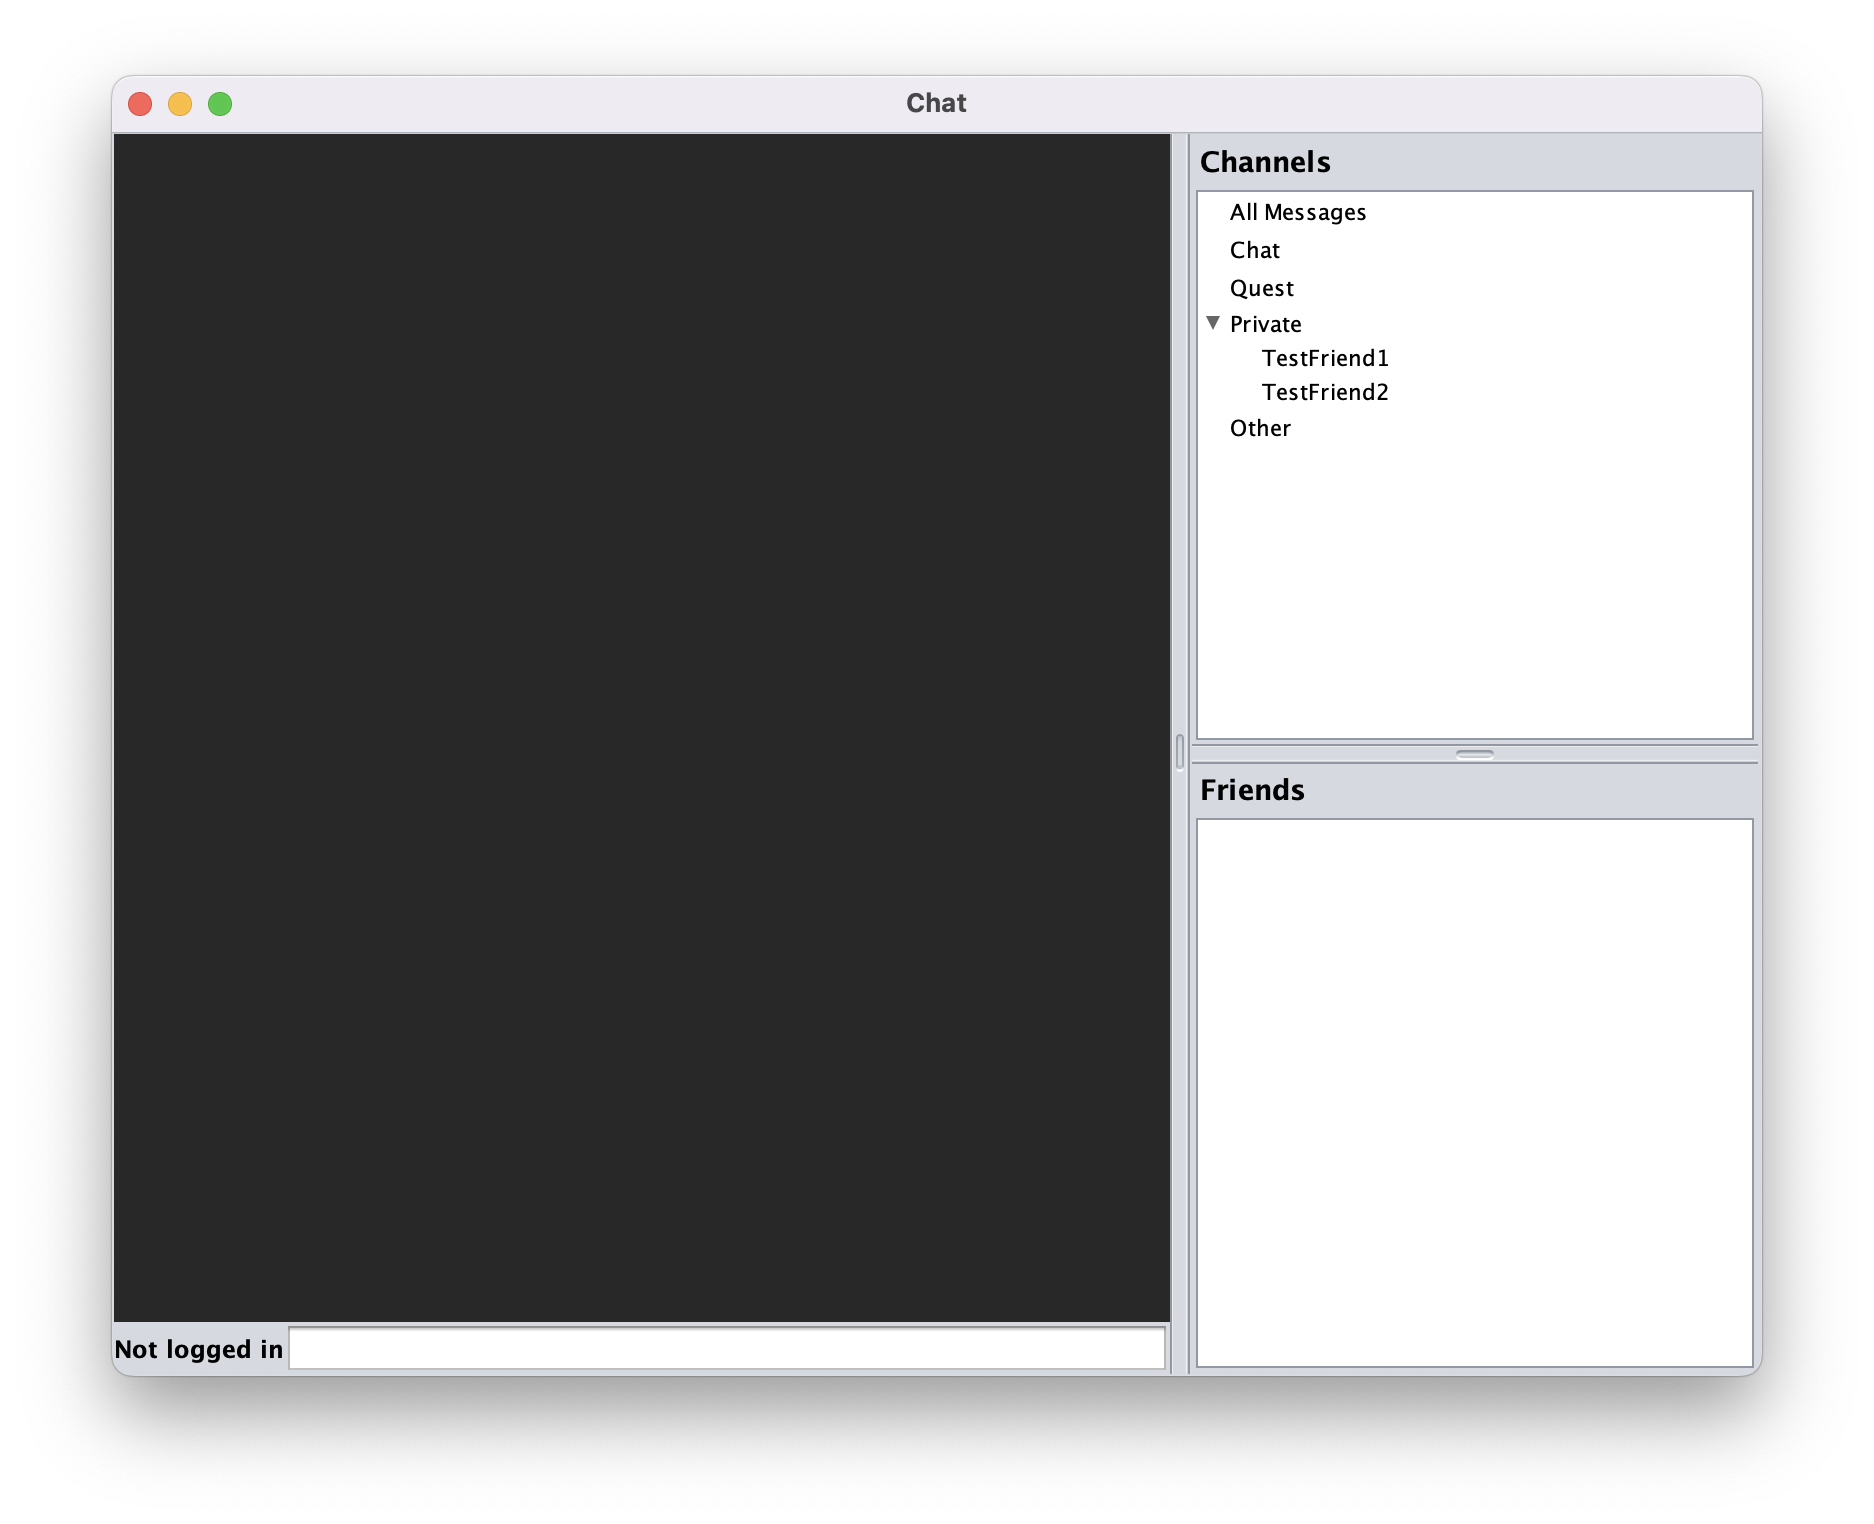The height and width of the screenshot is (1524, 1874).
Task: Open the Chat channel
Action: click(x=1255, y=250)
